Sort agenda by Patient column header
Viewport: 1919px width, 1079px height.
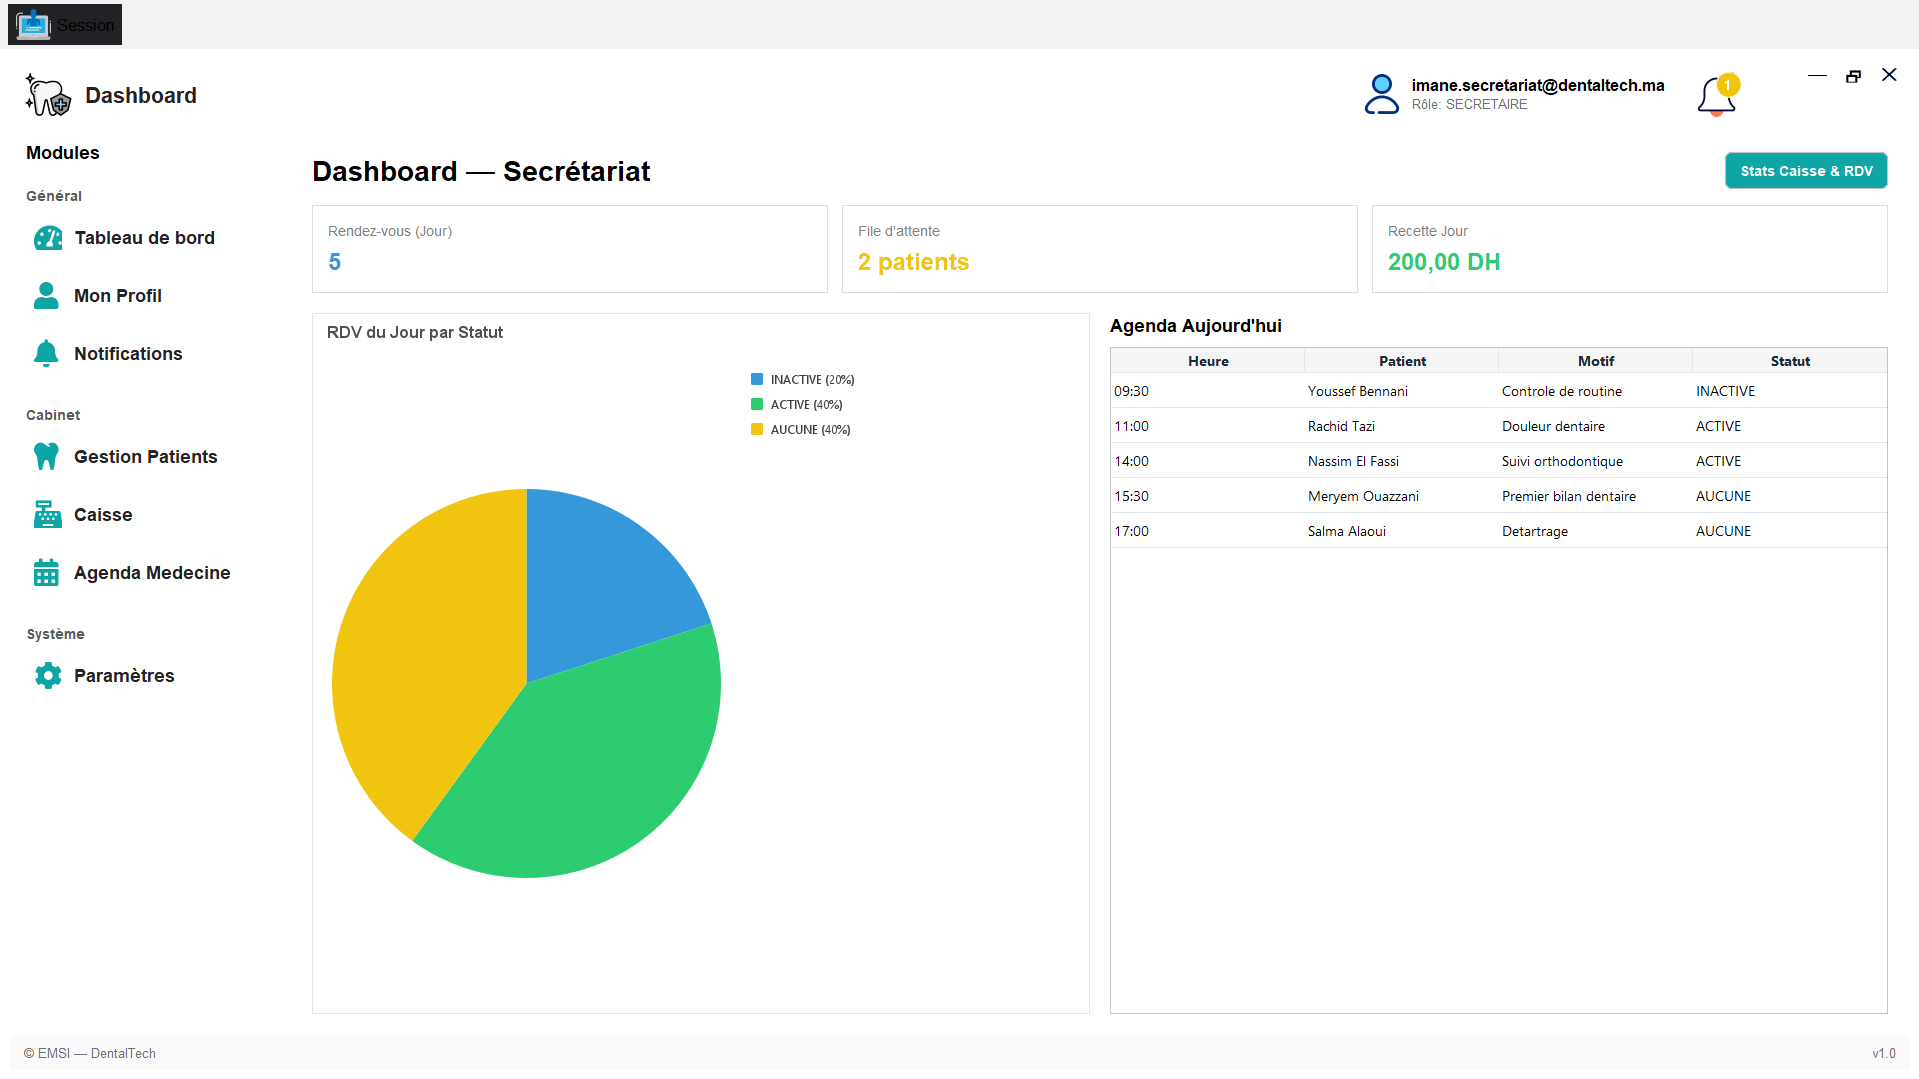[x=1402, y=361]
